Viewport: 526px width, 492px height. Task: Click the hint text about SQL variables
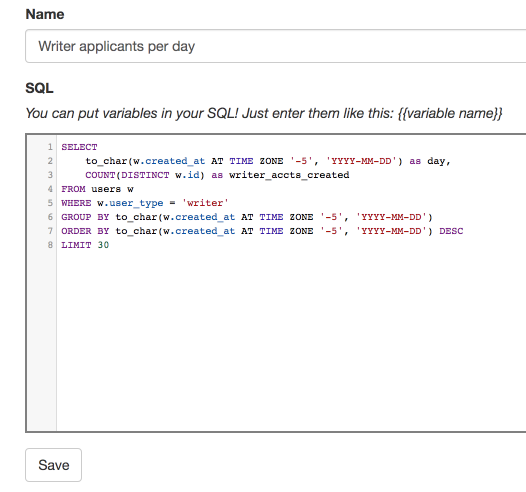click(264, 113)
